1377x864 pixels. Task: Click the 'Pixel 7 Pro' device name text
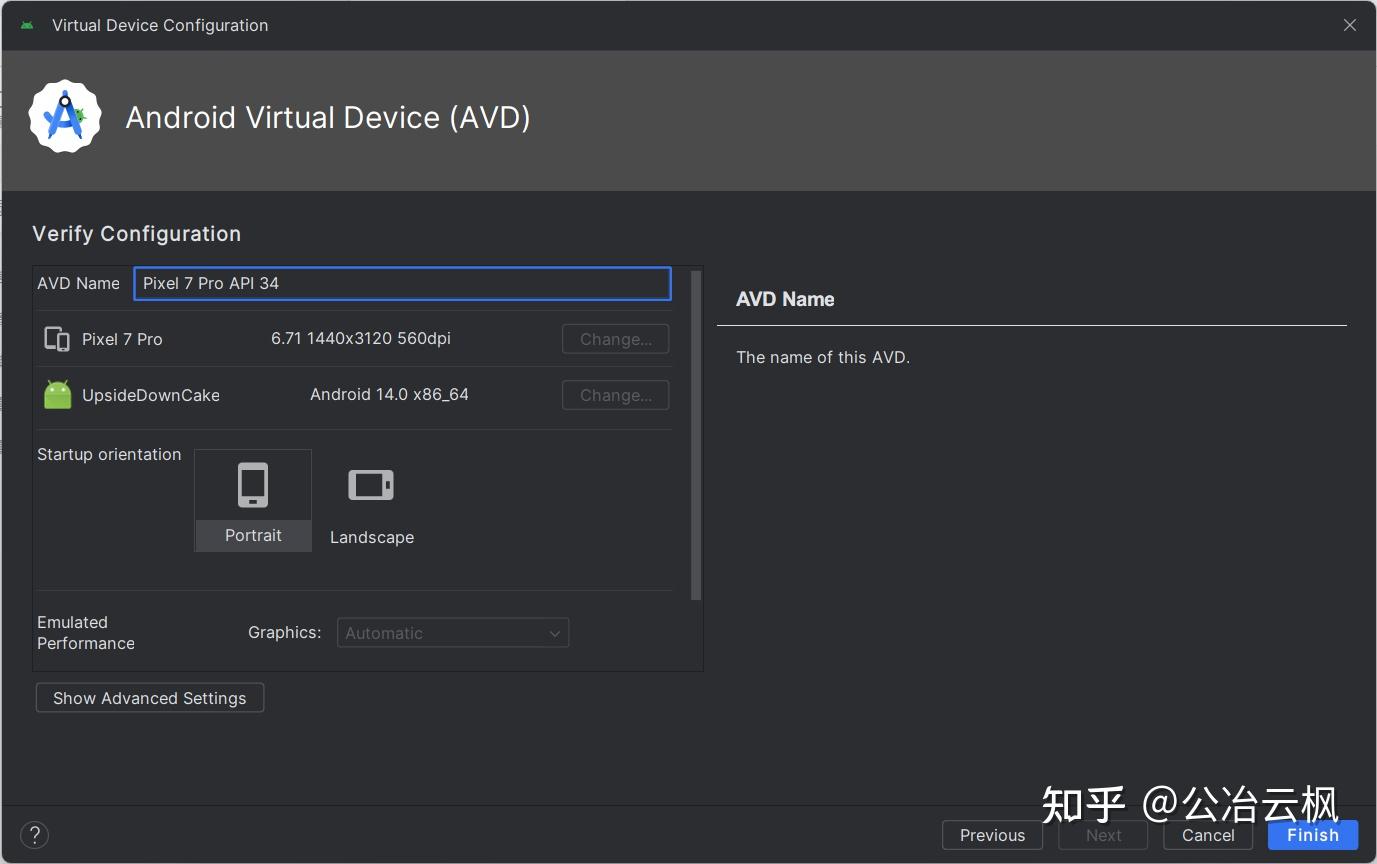(x=122, y=339)
